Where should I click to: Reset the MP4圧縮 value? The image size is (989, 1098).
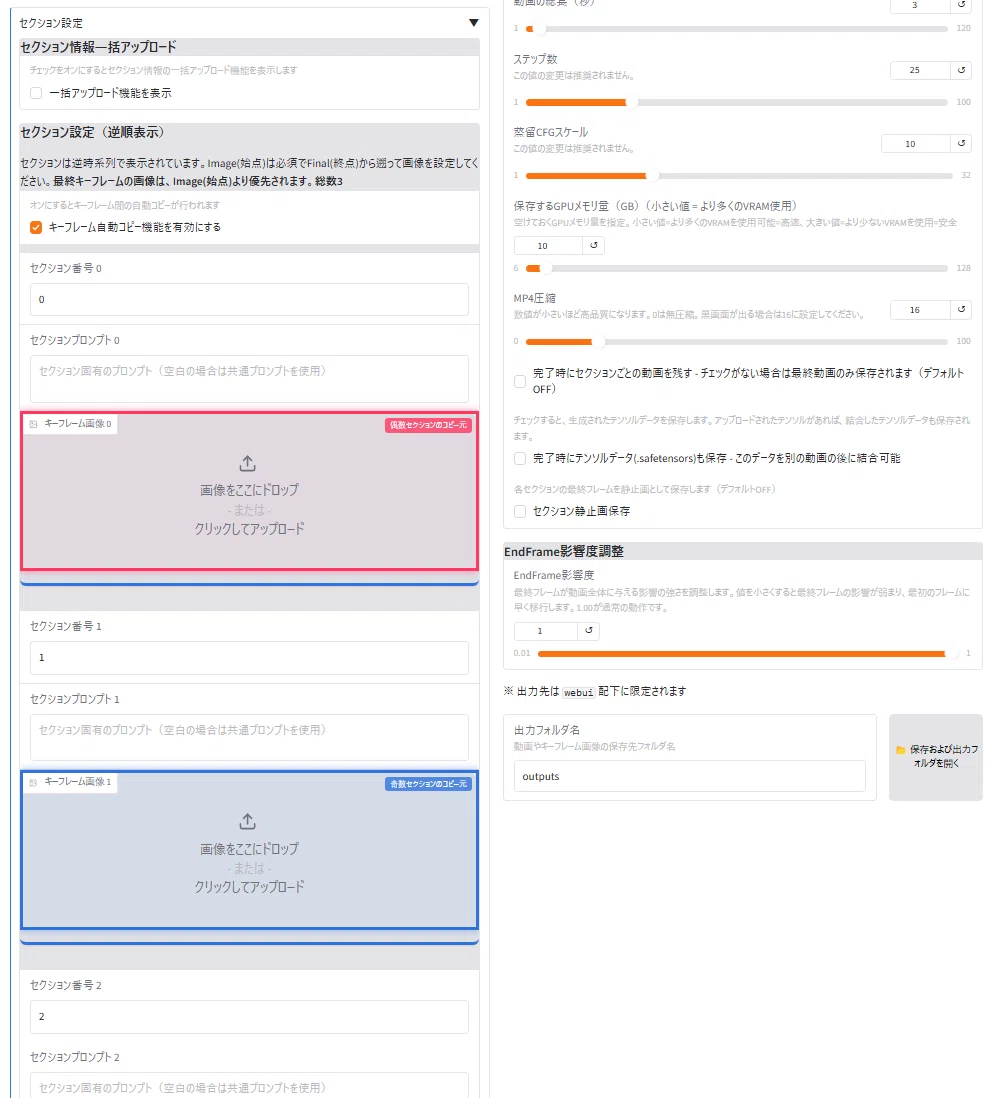(961, 310)
